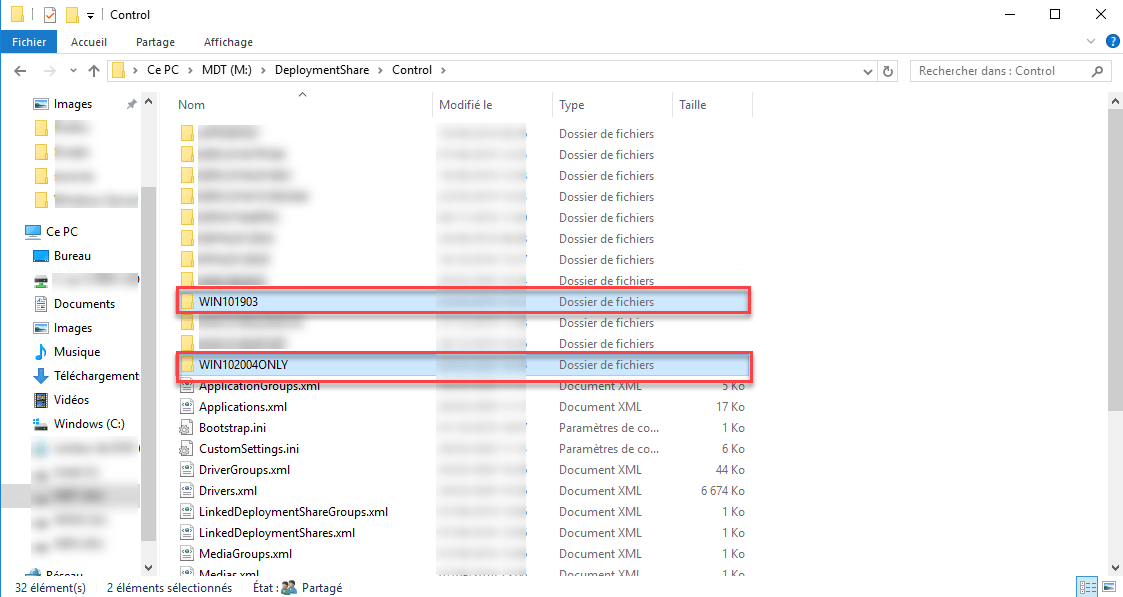
Task: Navigate up one level with the up arrow
Action: click(94, 70)
